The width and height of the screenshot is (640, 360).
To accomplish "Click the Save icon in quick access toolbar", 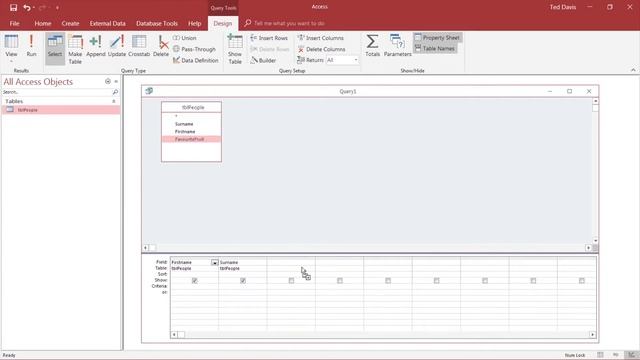I will [13, 7].
